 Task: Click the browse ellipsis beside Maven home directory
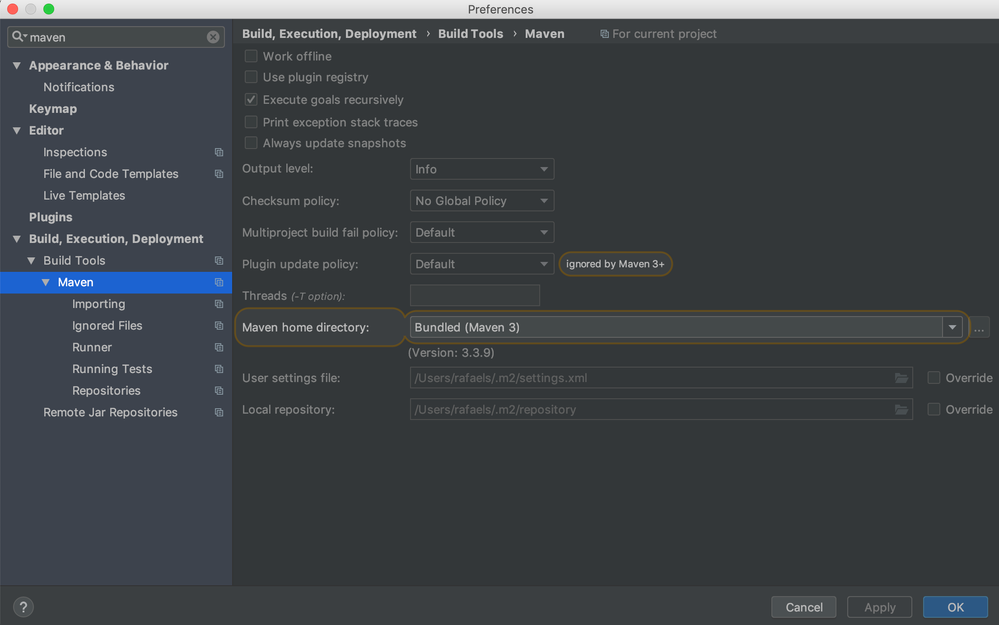click(978, 327)
